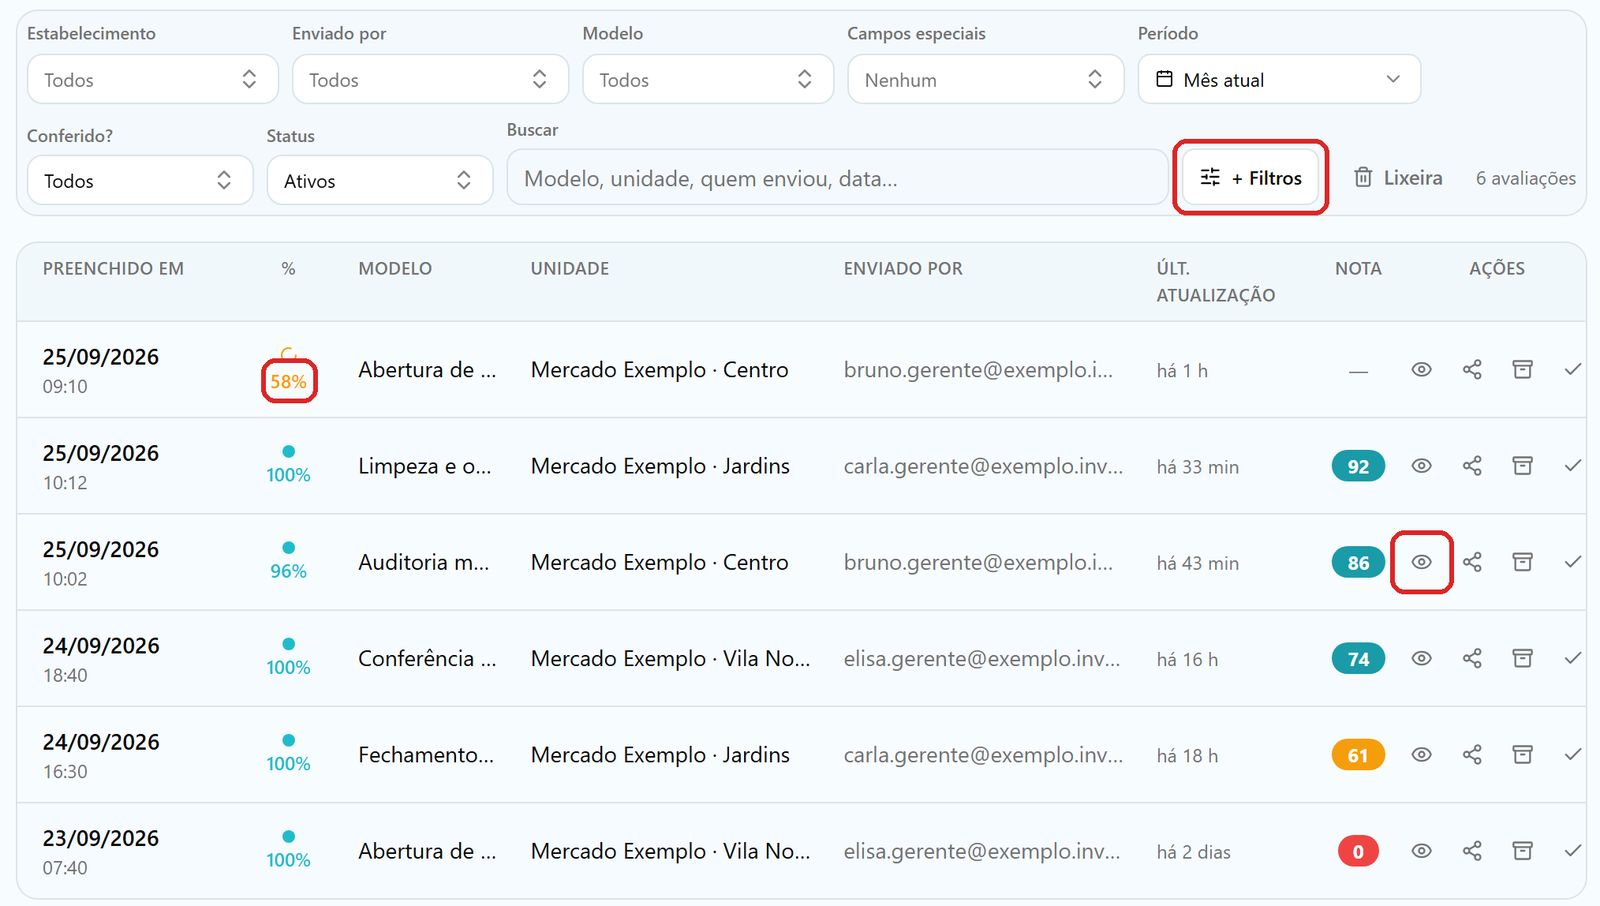Screen dimensions: 1600x906
Task: Click the orange 61 score badge
Action: tap(1358, 755)
